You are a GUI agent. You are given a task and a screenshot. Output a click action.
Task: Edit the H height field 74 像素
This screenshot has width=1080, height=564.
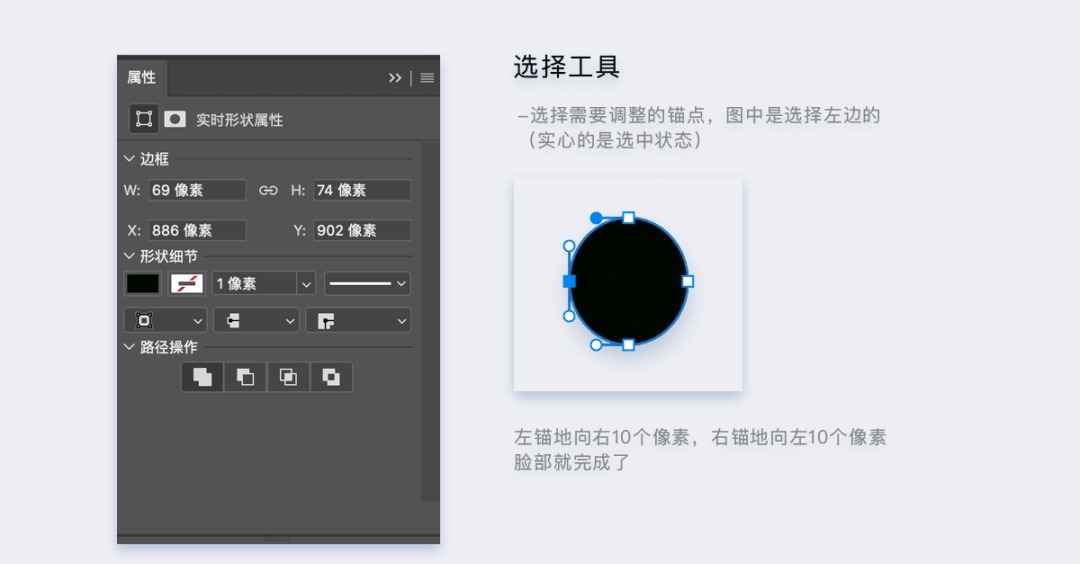coord(362,190)
